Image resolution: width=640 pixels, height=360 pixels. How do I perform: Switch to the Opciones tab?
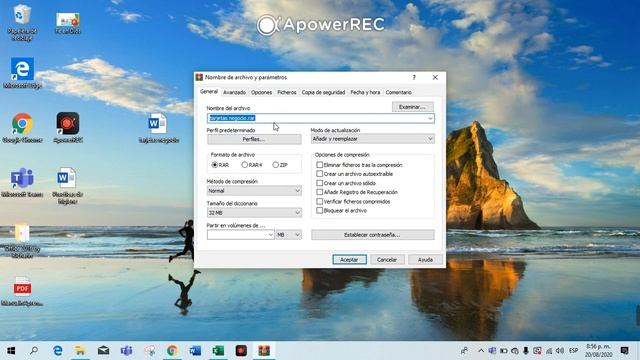pyautogui.click(x=261, y=92)
